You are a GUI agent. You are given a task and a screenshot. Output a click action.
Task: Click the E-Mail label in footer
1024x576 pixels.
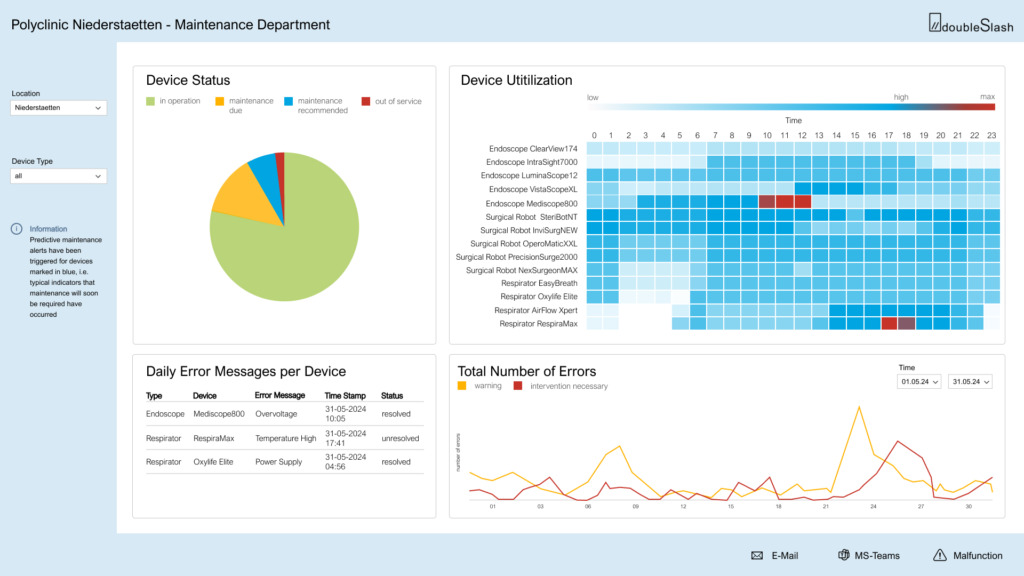784,556
